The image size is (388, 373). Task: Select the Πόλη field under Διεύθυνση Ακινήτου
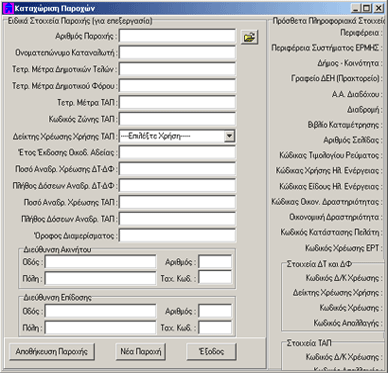[x=100, y=278]
